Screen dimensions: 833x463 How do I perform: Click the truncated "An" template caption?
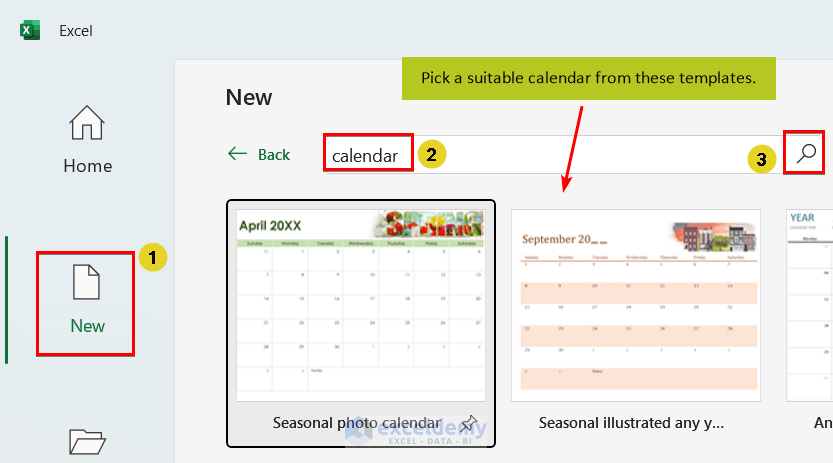click(x=822, y=423)
